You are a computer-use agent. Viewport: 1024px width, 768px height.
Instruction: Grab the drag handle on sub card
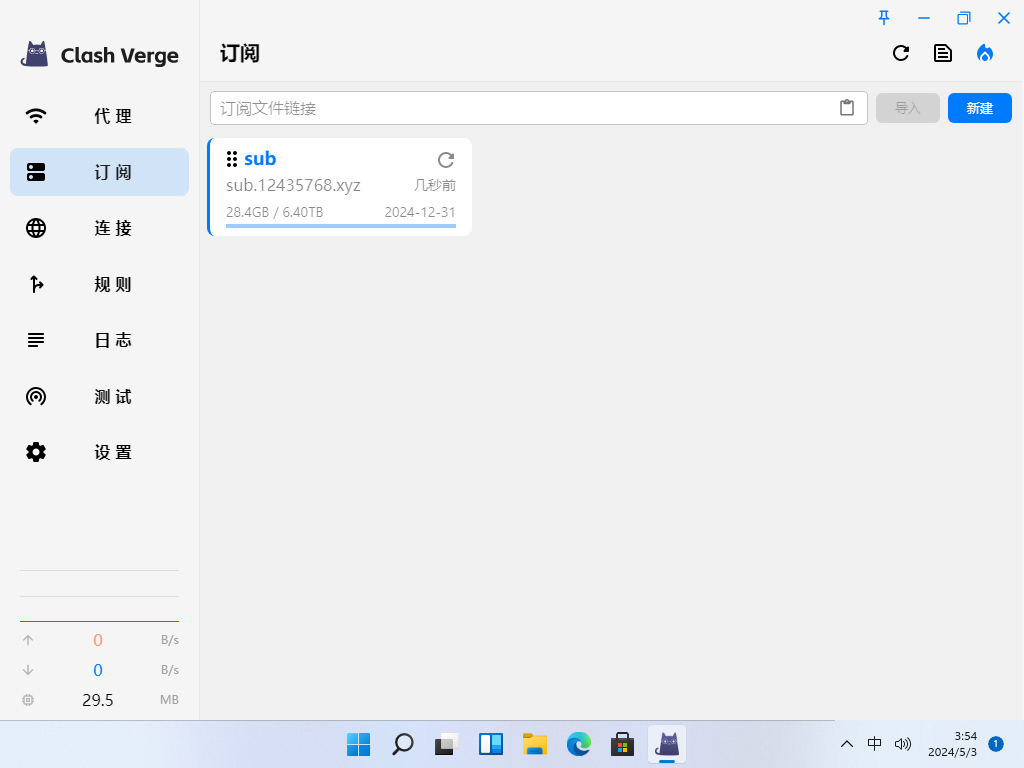tap(232, 159)
